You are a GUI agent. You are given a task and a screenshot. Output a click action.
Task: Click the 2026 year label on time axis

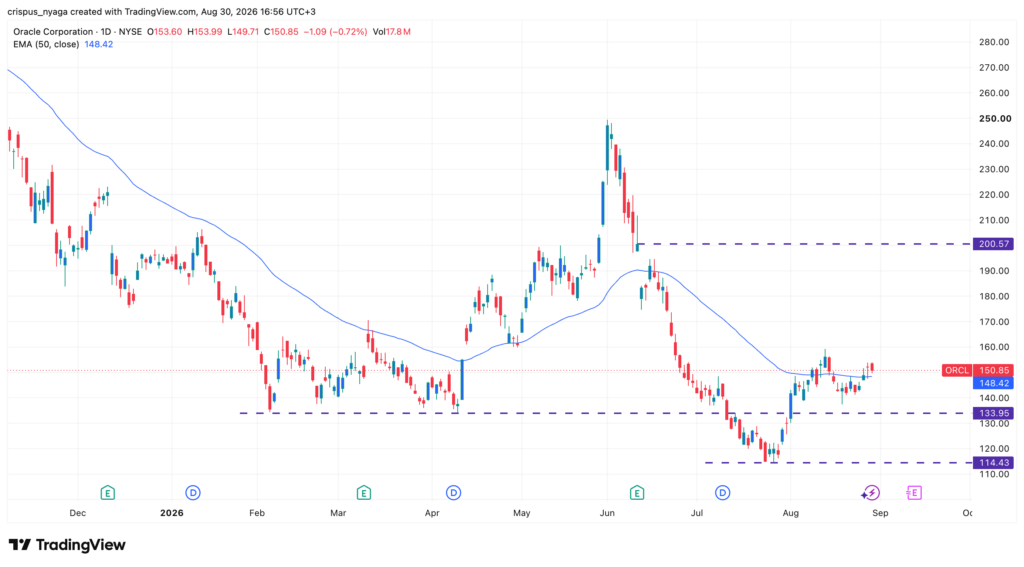pyautogui.click(x=172, y=513)
